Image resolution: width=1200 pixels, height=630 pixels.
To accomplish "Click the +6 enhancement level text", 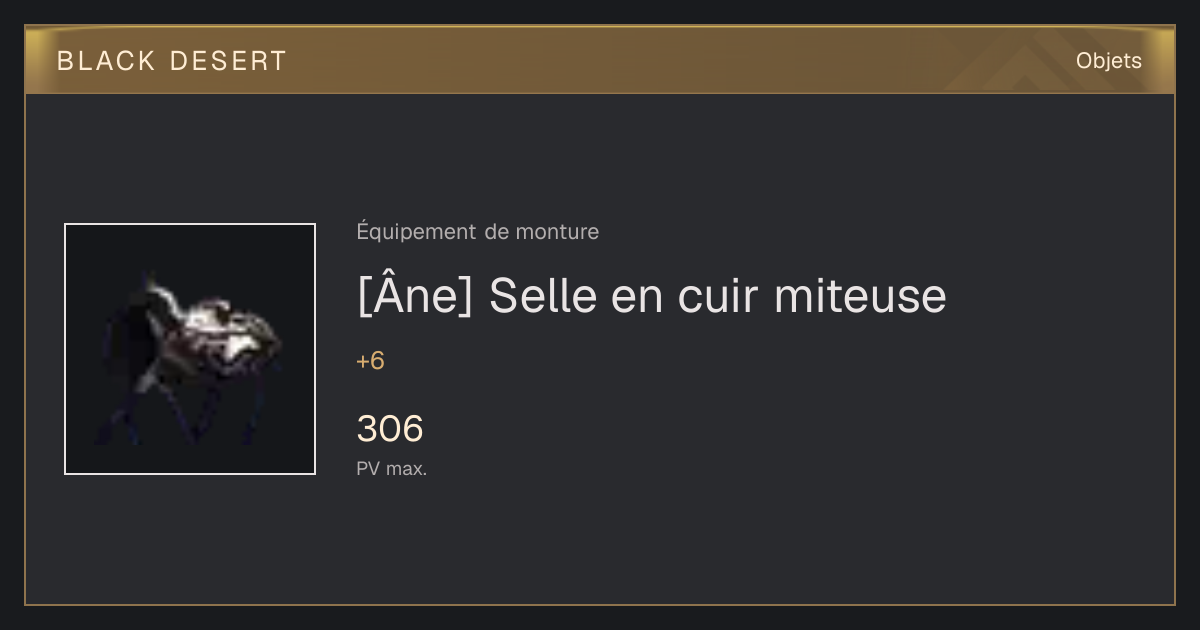I will tap(370, 361).
